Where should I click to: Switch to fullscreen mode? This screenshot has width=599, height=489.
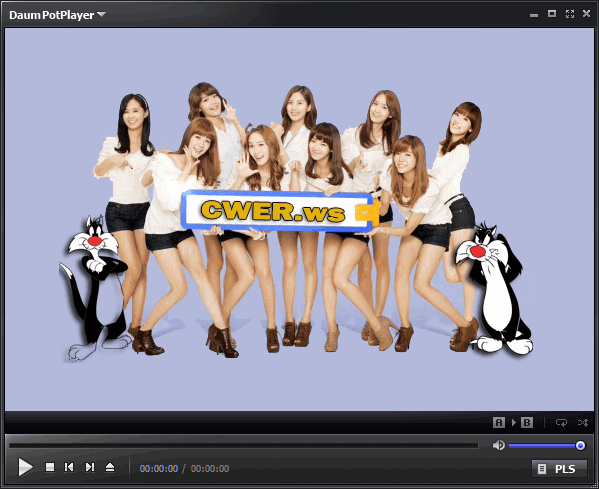570,14
